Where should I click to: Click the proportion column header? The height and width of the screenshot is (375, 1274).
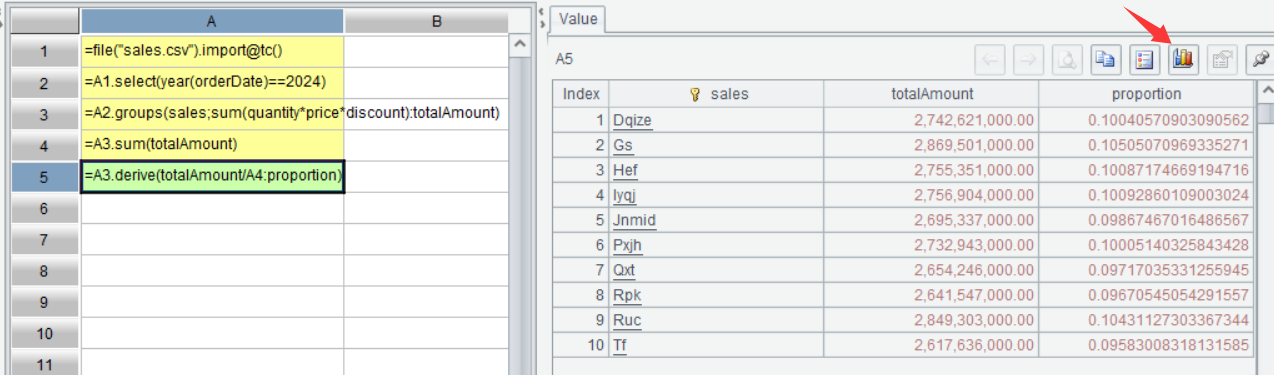point(1147,94)
